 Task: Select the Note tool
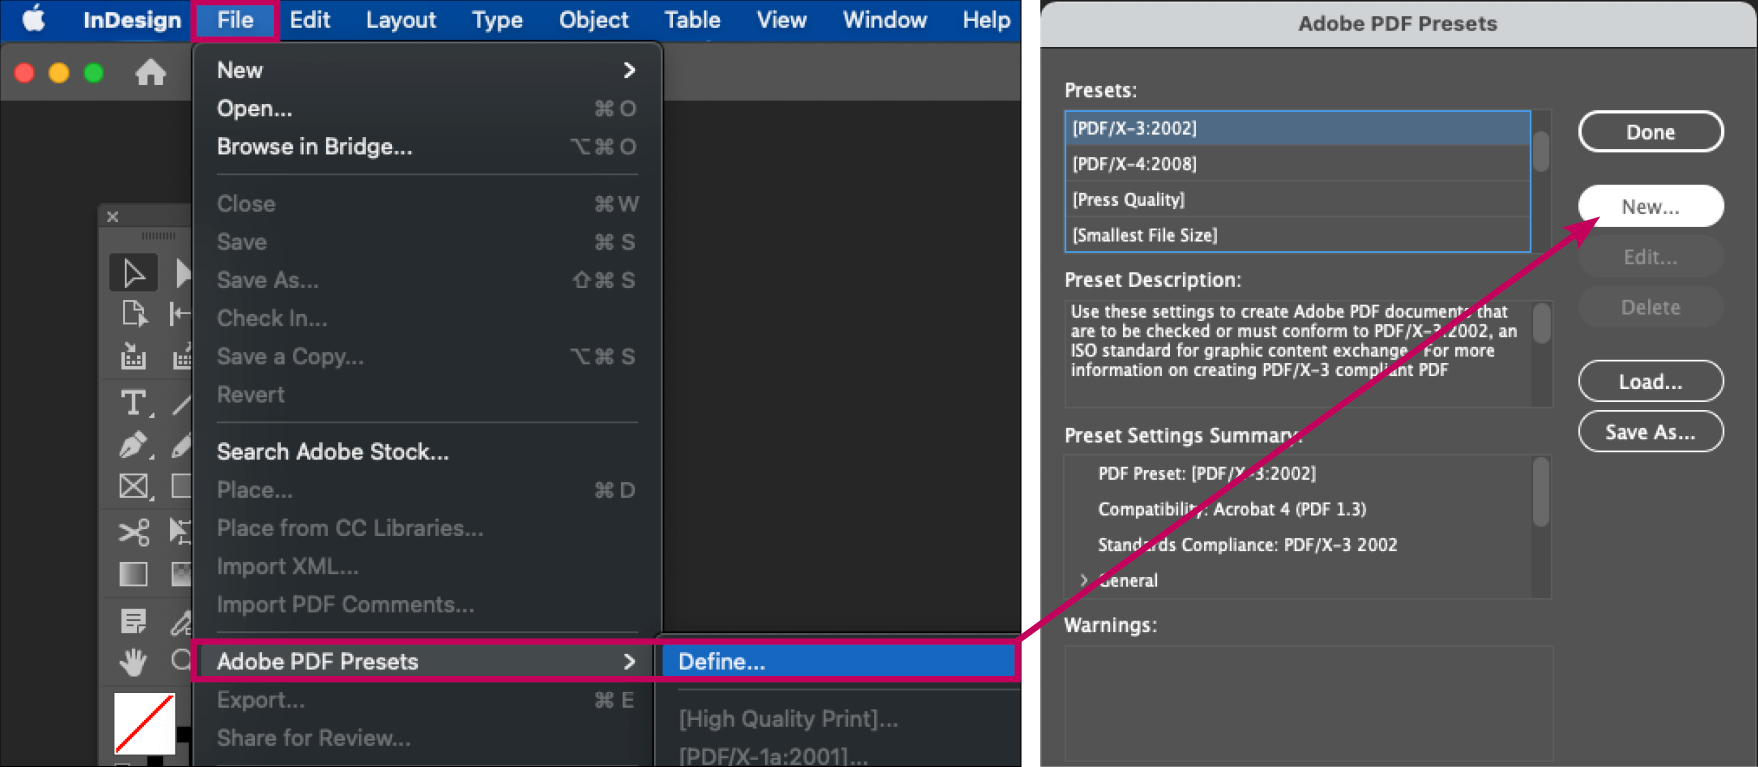tap(133, 621)
